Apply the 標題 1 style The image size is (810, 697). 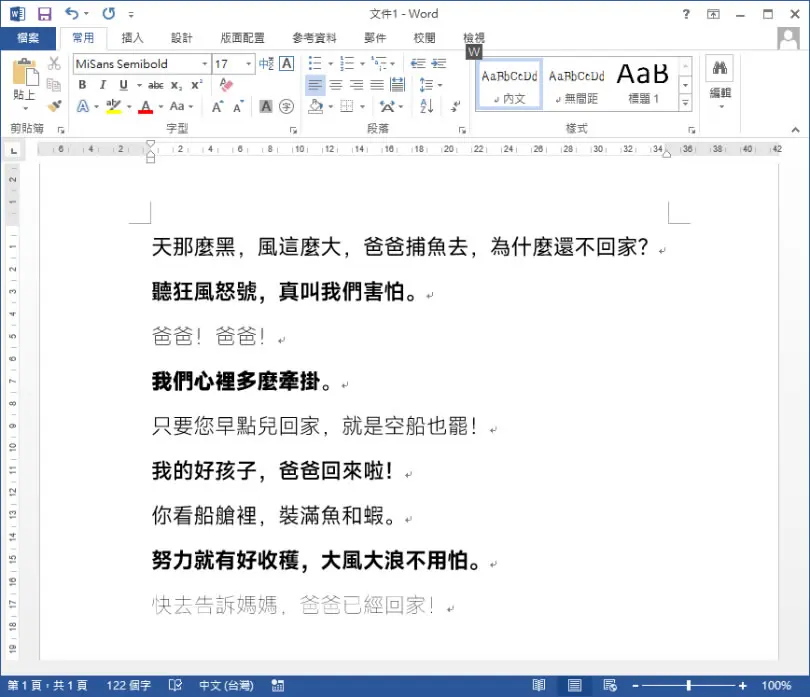[644, 85]
